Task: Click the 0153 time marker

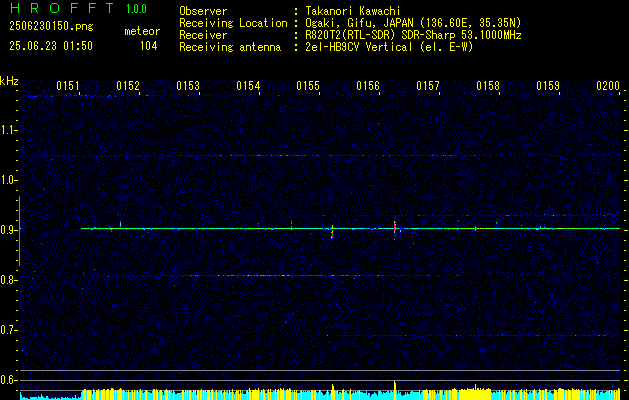Action: [x=188, y=86]
